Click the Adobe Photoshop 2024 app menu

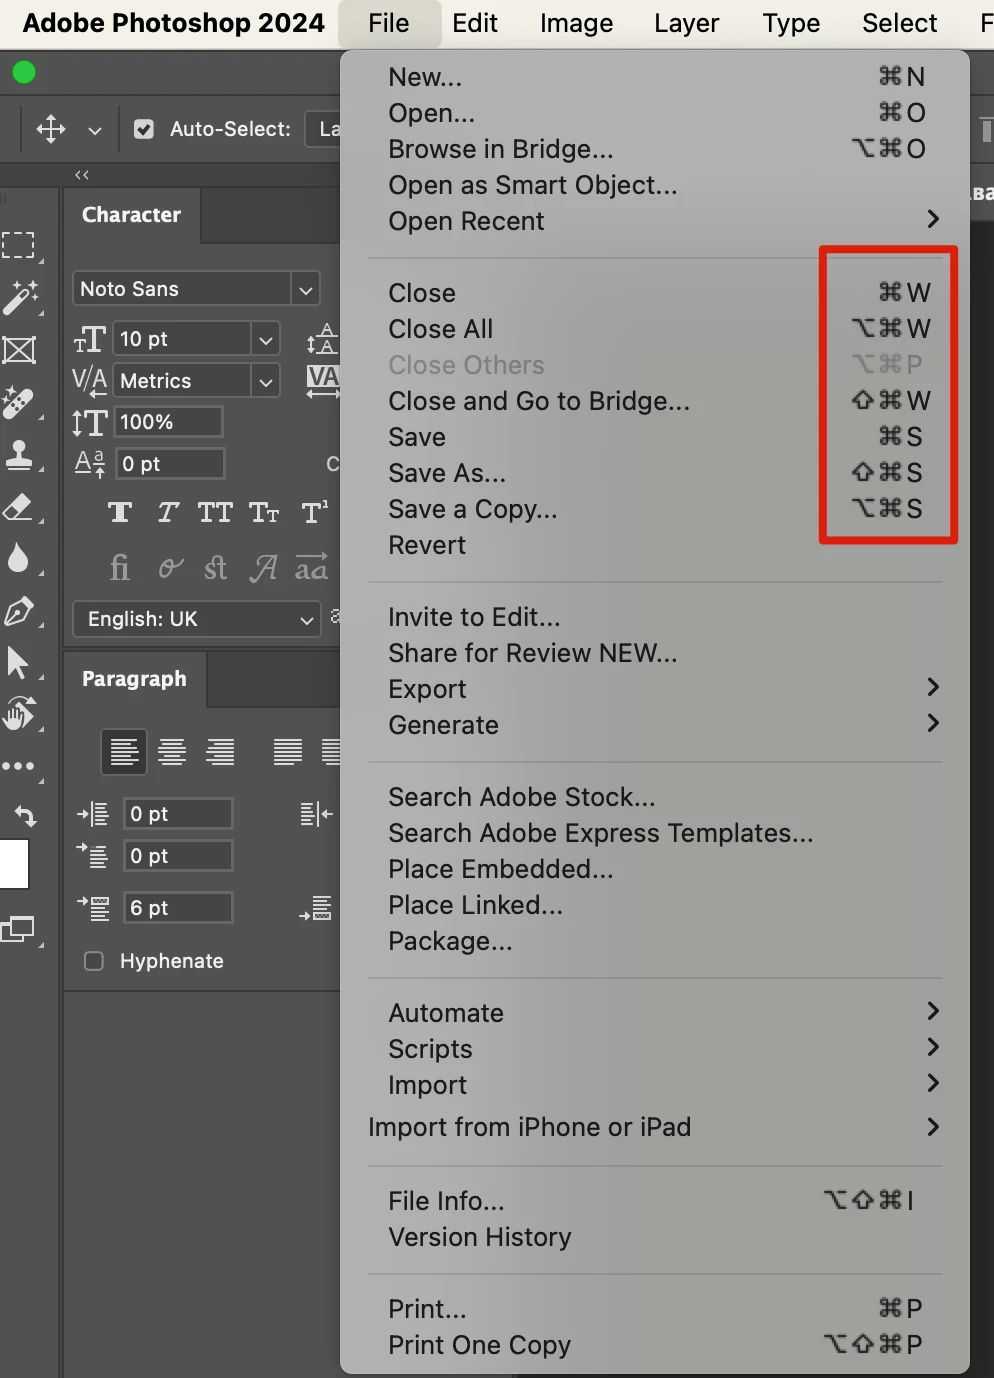click(x=174, y=23)
